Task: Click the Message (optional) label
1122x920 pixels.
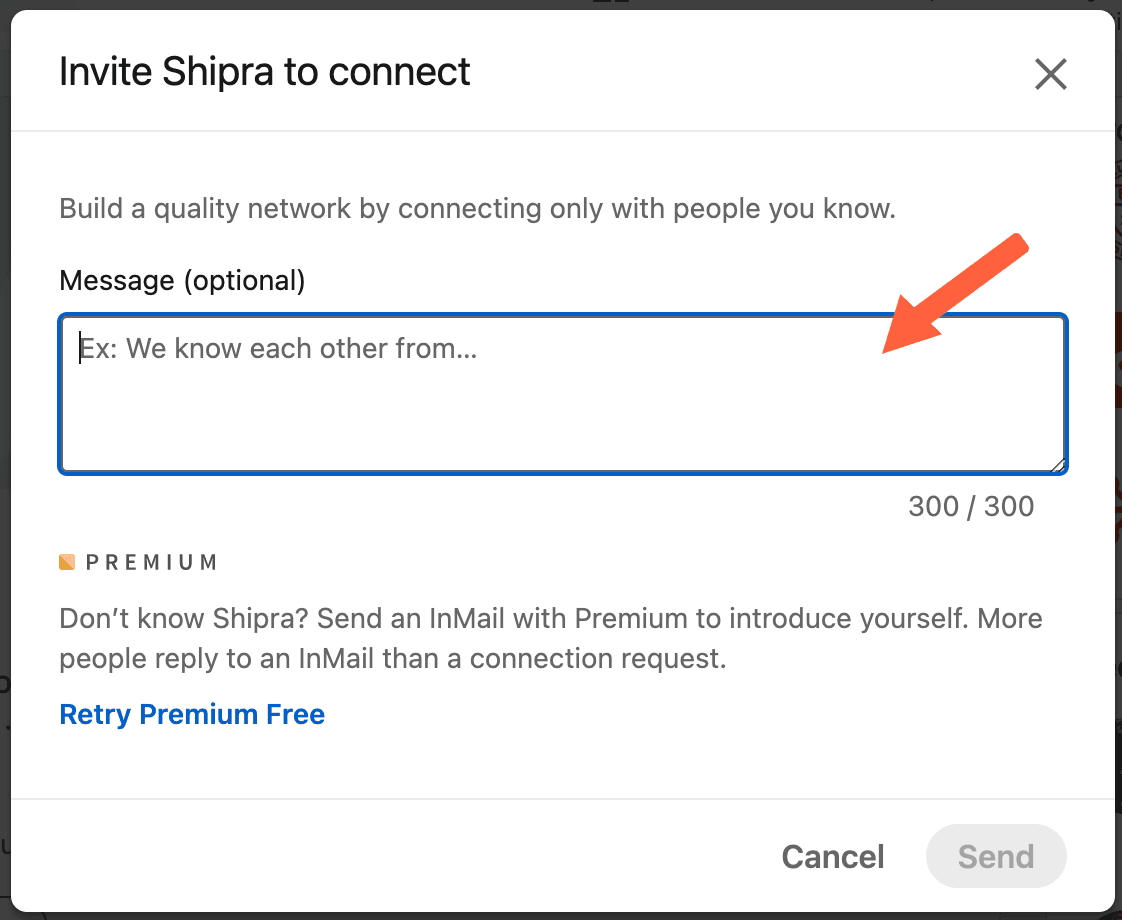Action: 182,280
